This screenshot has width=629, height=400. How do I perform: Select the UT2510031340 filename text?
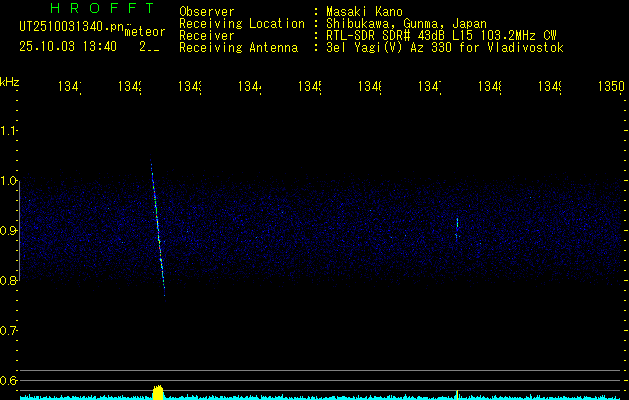(69, 26)
